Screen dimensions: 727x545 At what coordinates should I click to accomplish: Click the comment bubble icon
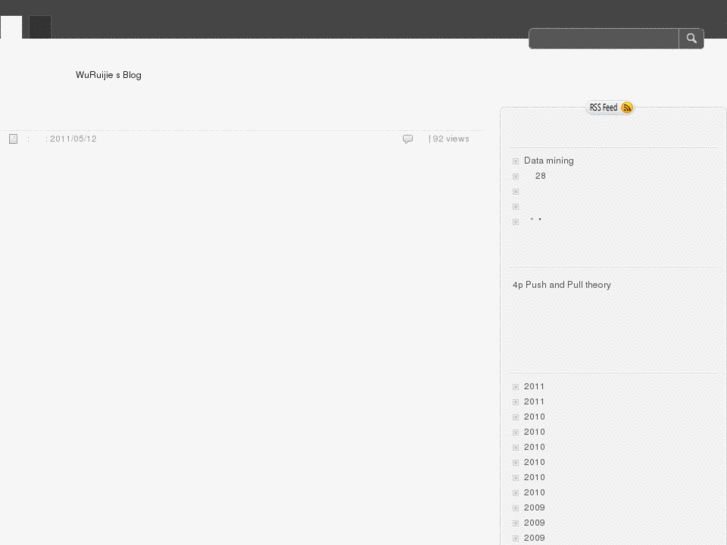point(408,139)
